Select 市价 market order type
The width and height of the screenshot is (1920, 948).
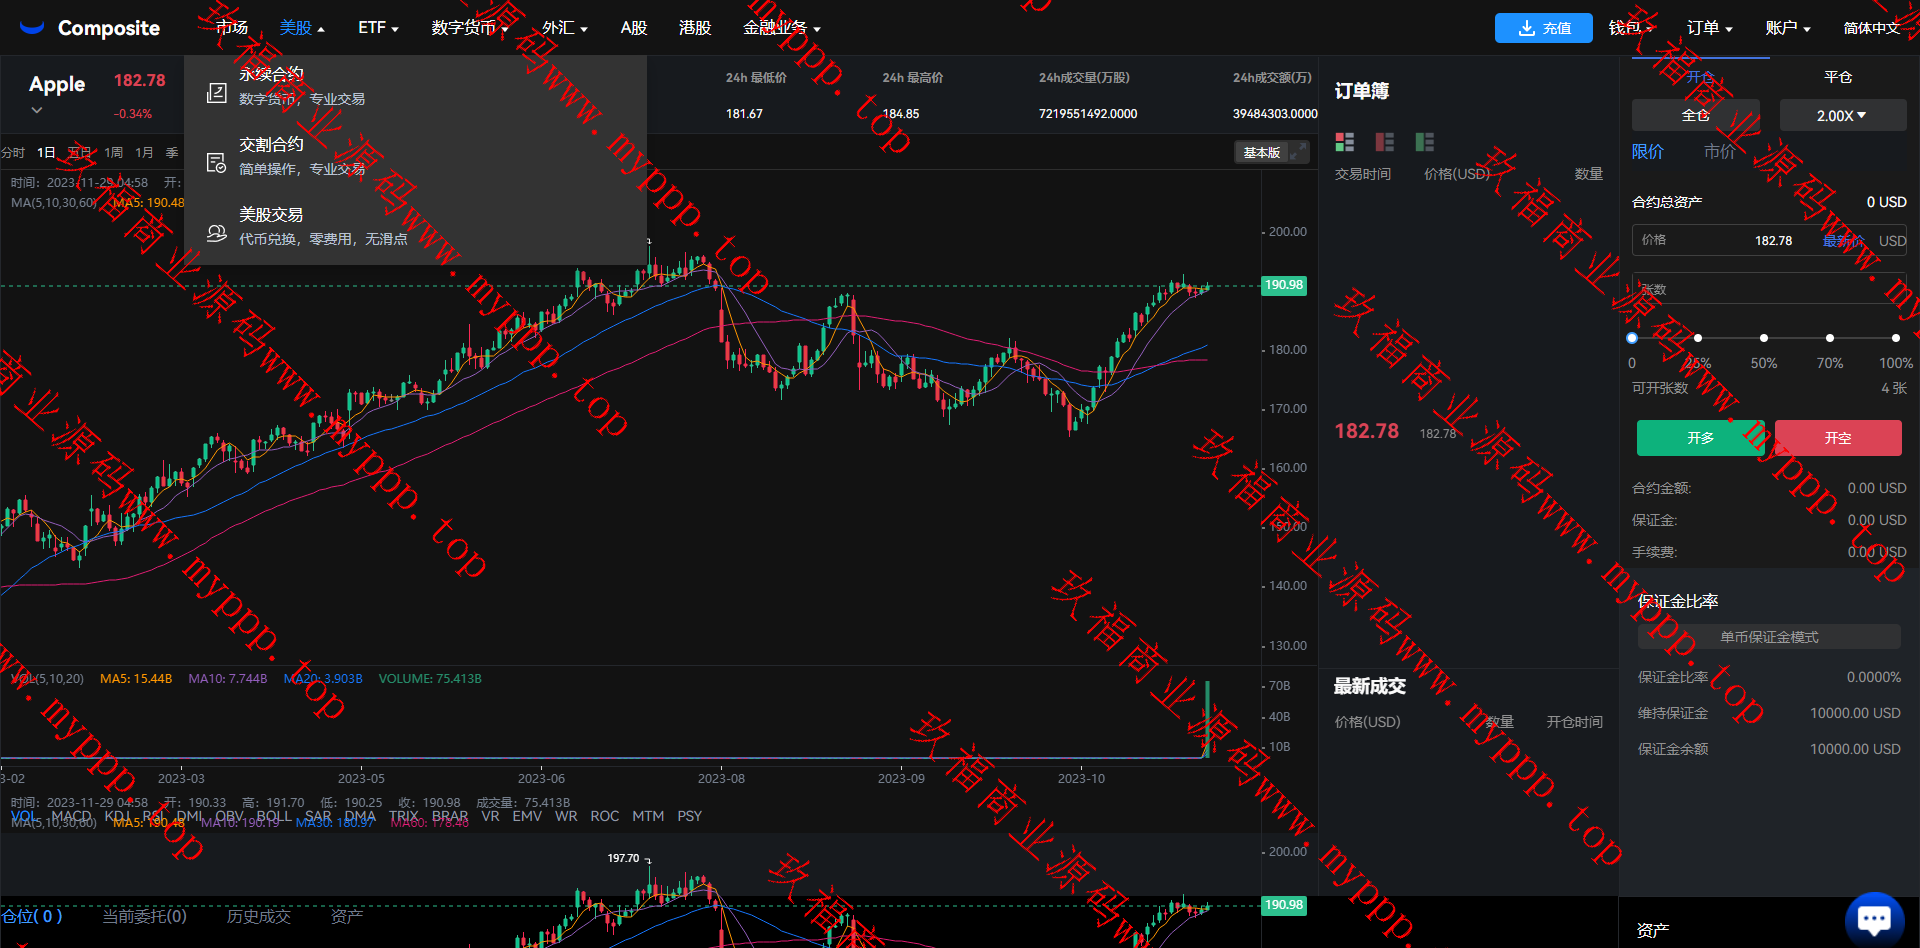tap(1720, 151)
